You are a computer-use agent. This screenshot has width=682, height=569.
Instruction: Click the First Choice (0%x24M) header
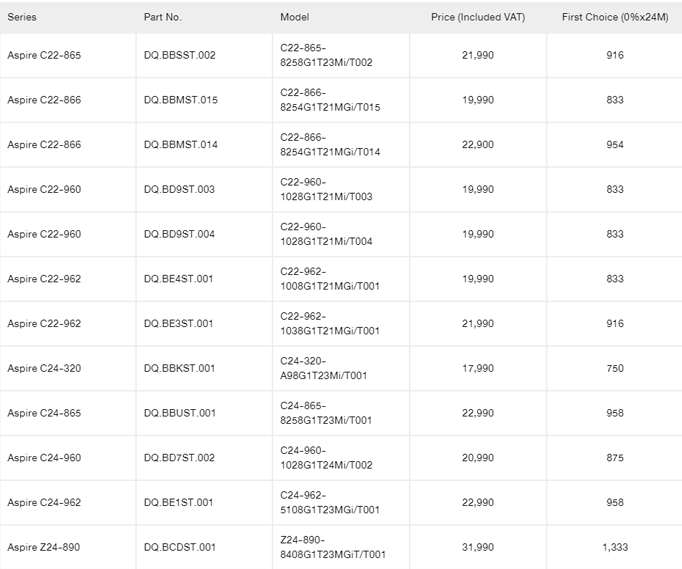tap(614, 17)
